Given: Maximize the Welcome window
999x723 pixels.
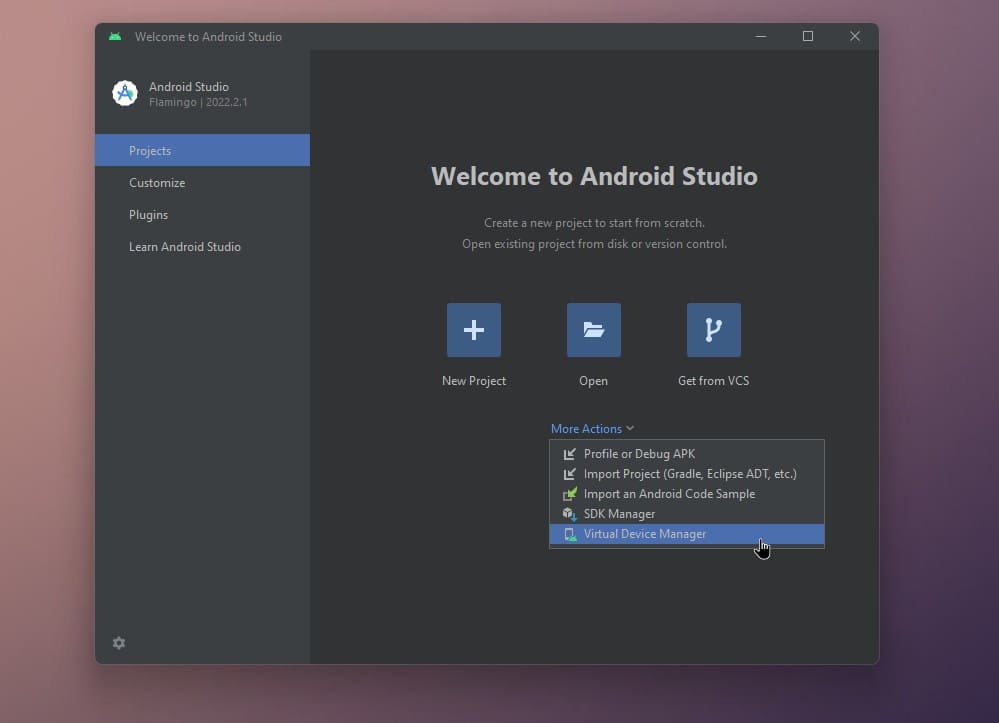Looking at the screenshot, I should point(808,36).
